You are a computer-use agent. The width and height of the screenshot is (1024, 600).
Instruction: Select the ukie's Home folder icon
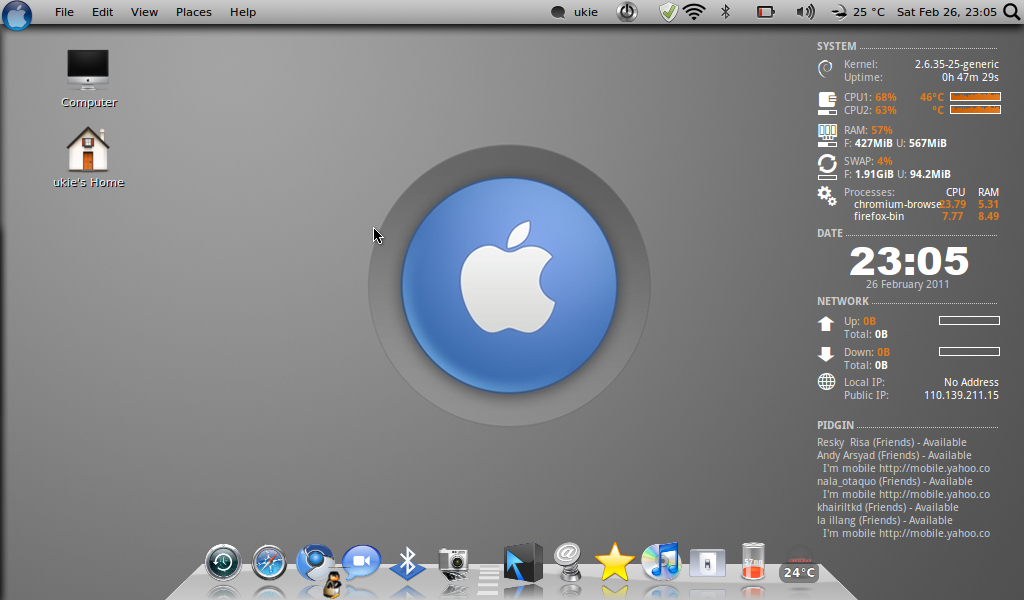click(88, 158)
